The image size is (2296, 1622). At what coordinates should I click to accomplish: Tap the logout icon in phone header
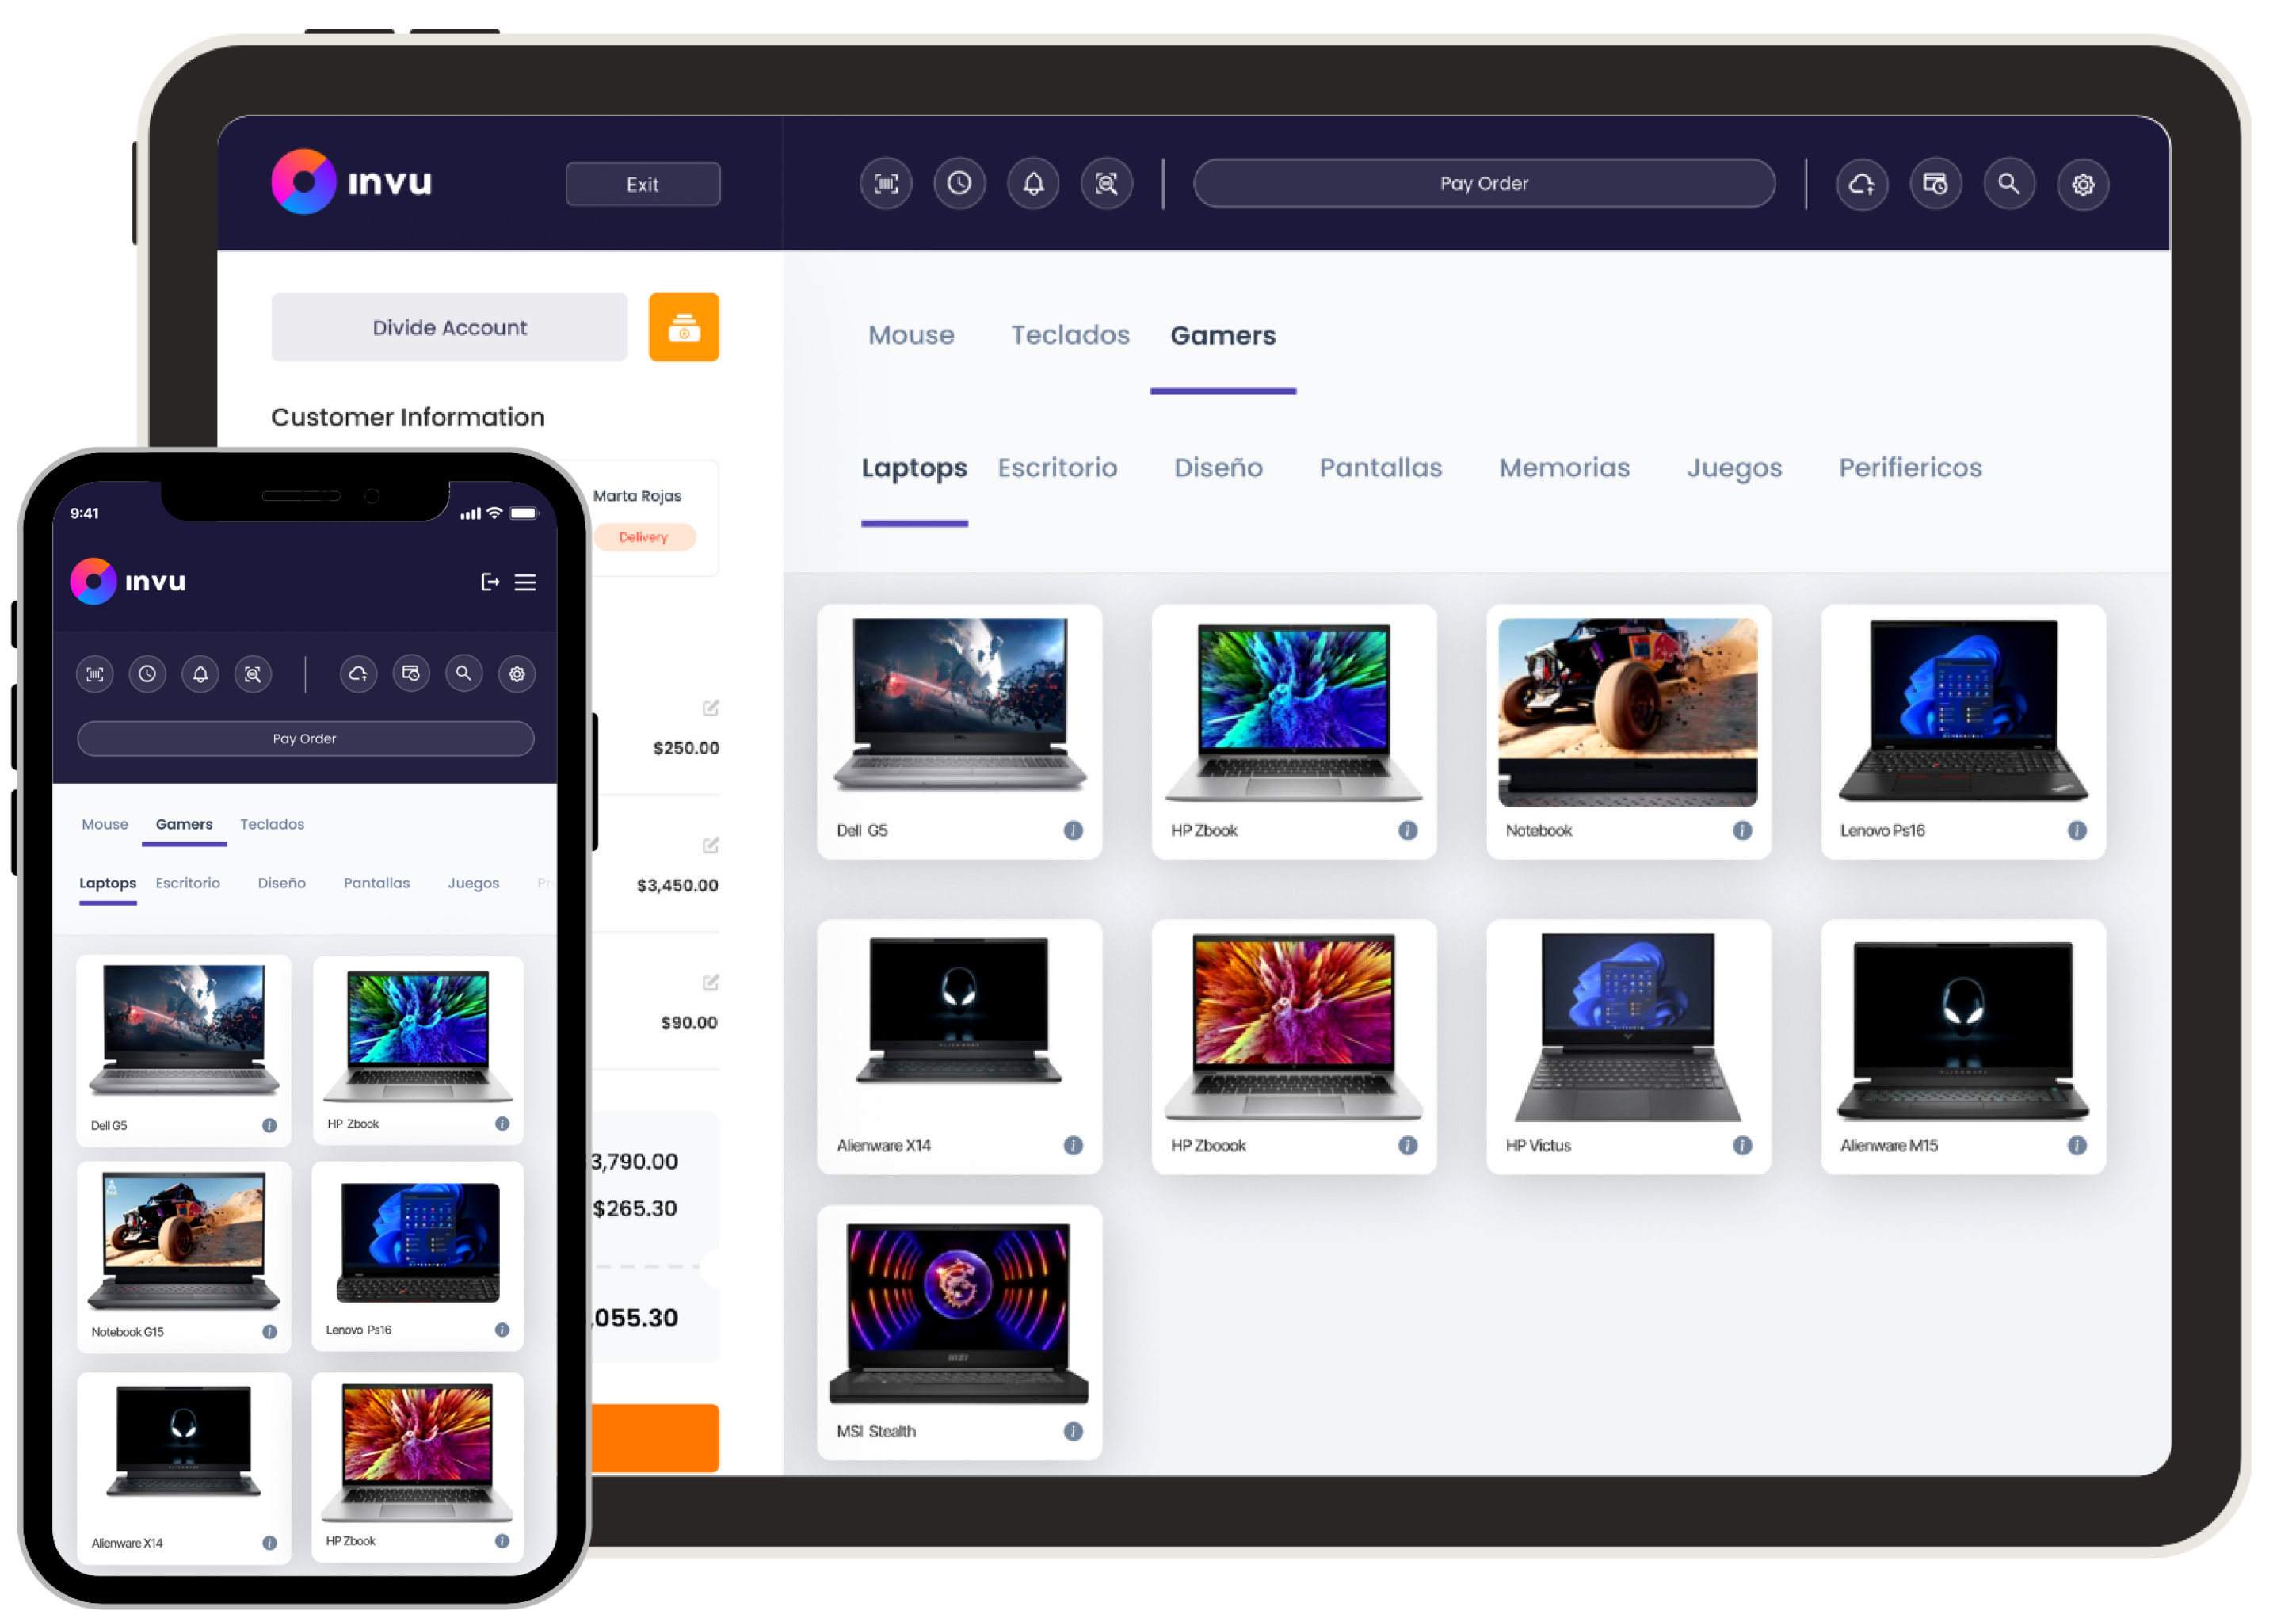[x=490, y=582]
